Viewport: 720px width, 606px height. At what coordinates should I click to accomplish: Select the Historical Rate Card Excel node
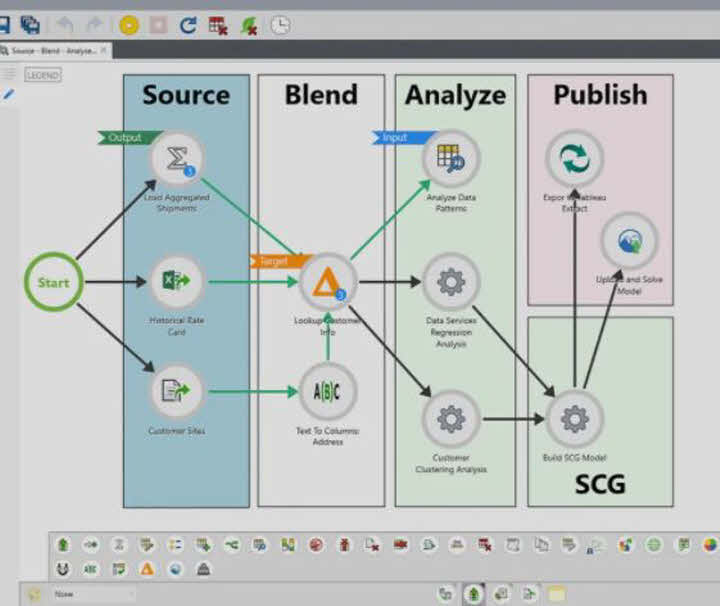coord(177,281)
